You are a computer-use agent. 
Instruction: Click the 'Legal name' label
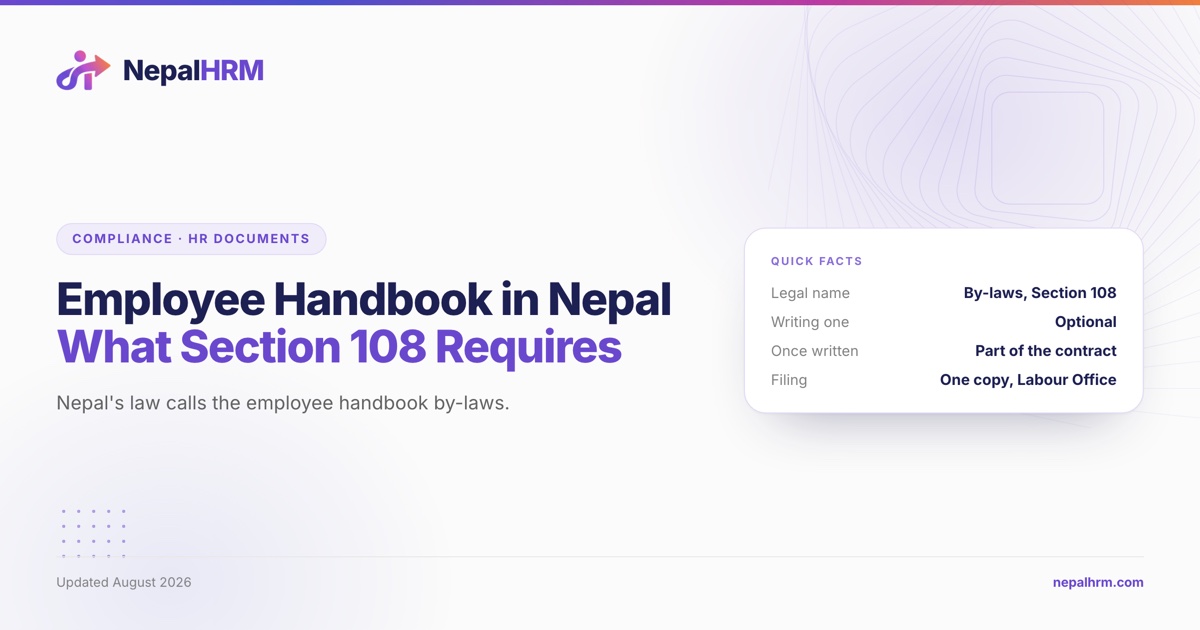pyautogui.click(x=810, y=293)
